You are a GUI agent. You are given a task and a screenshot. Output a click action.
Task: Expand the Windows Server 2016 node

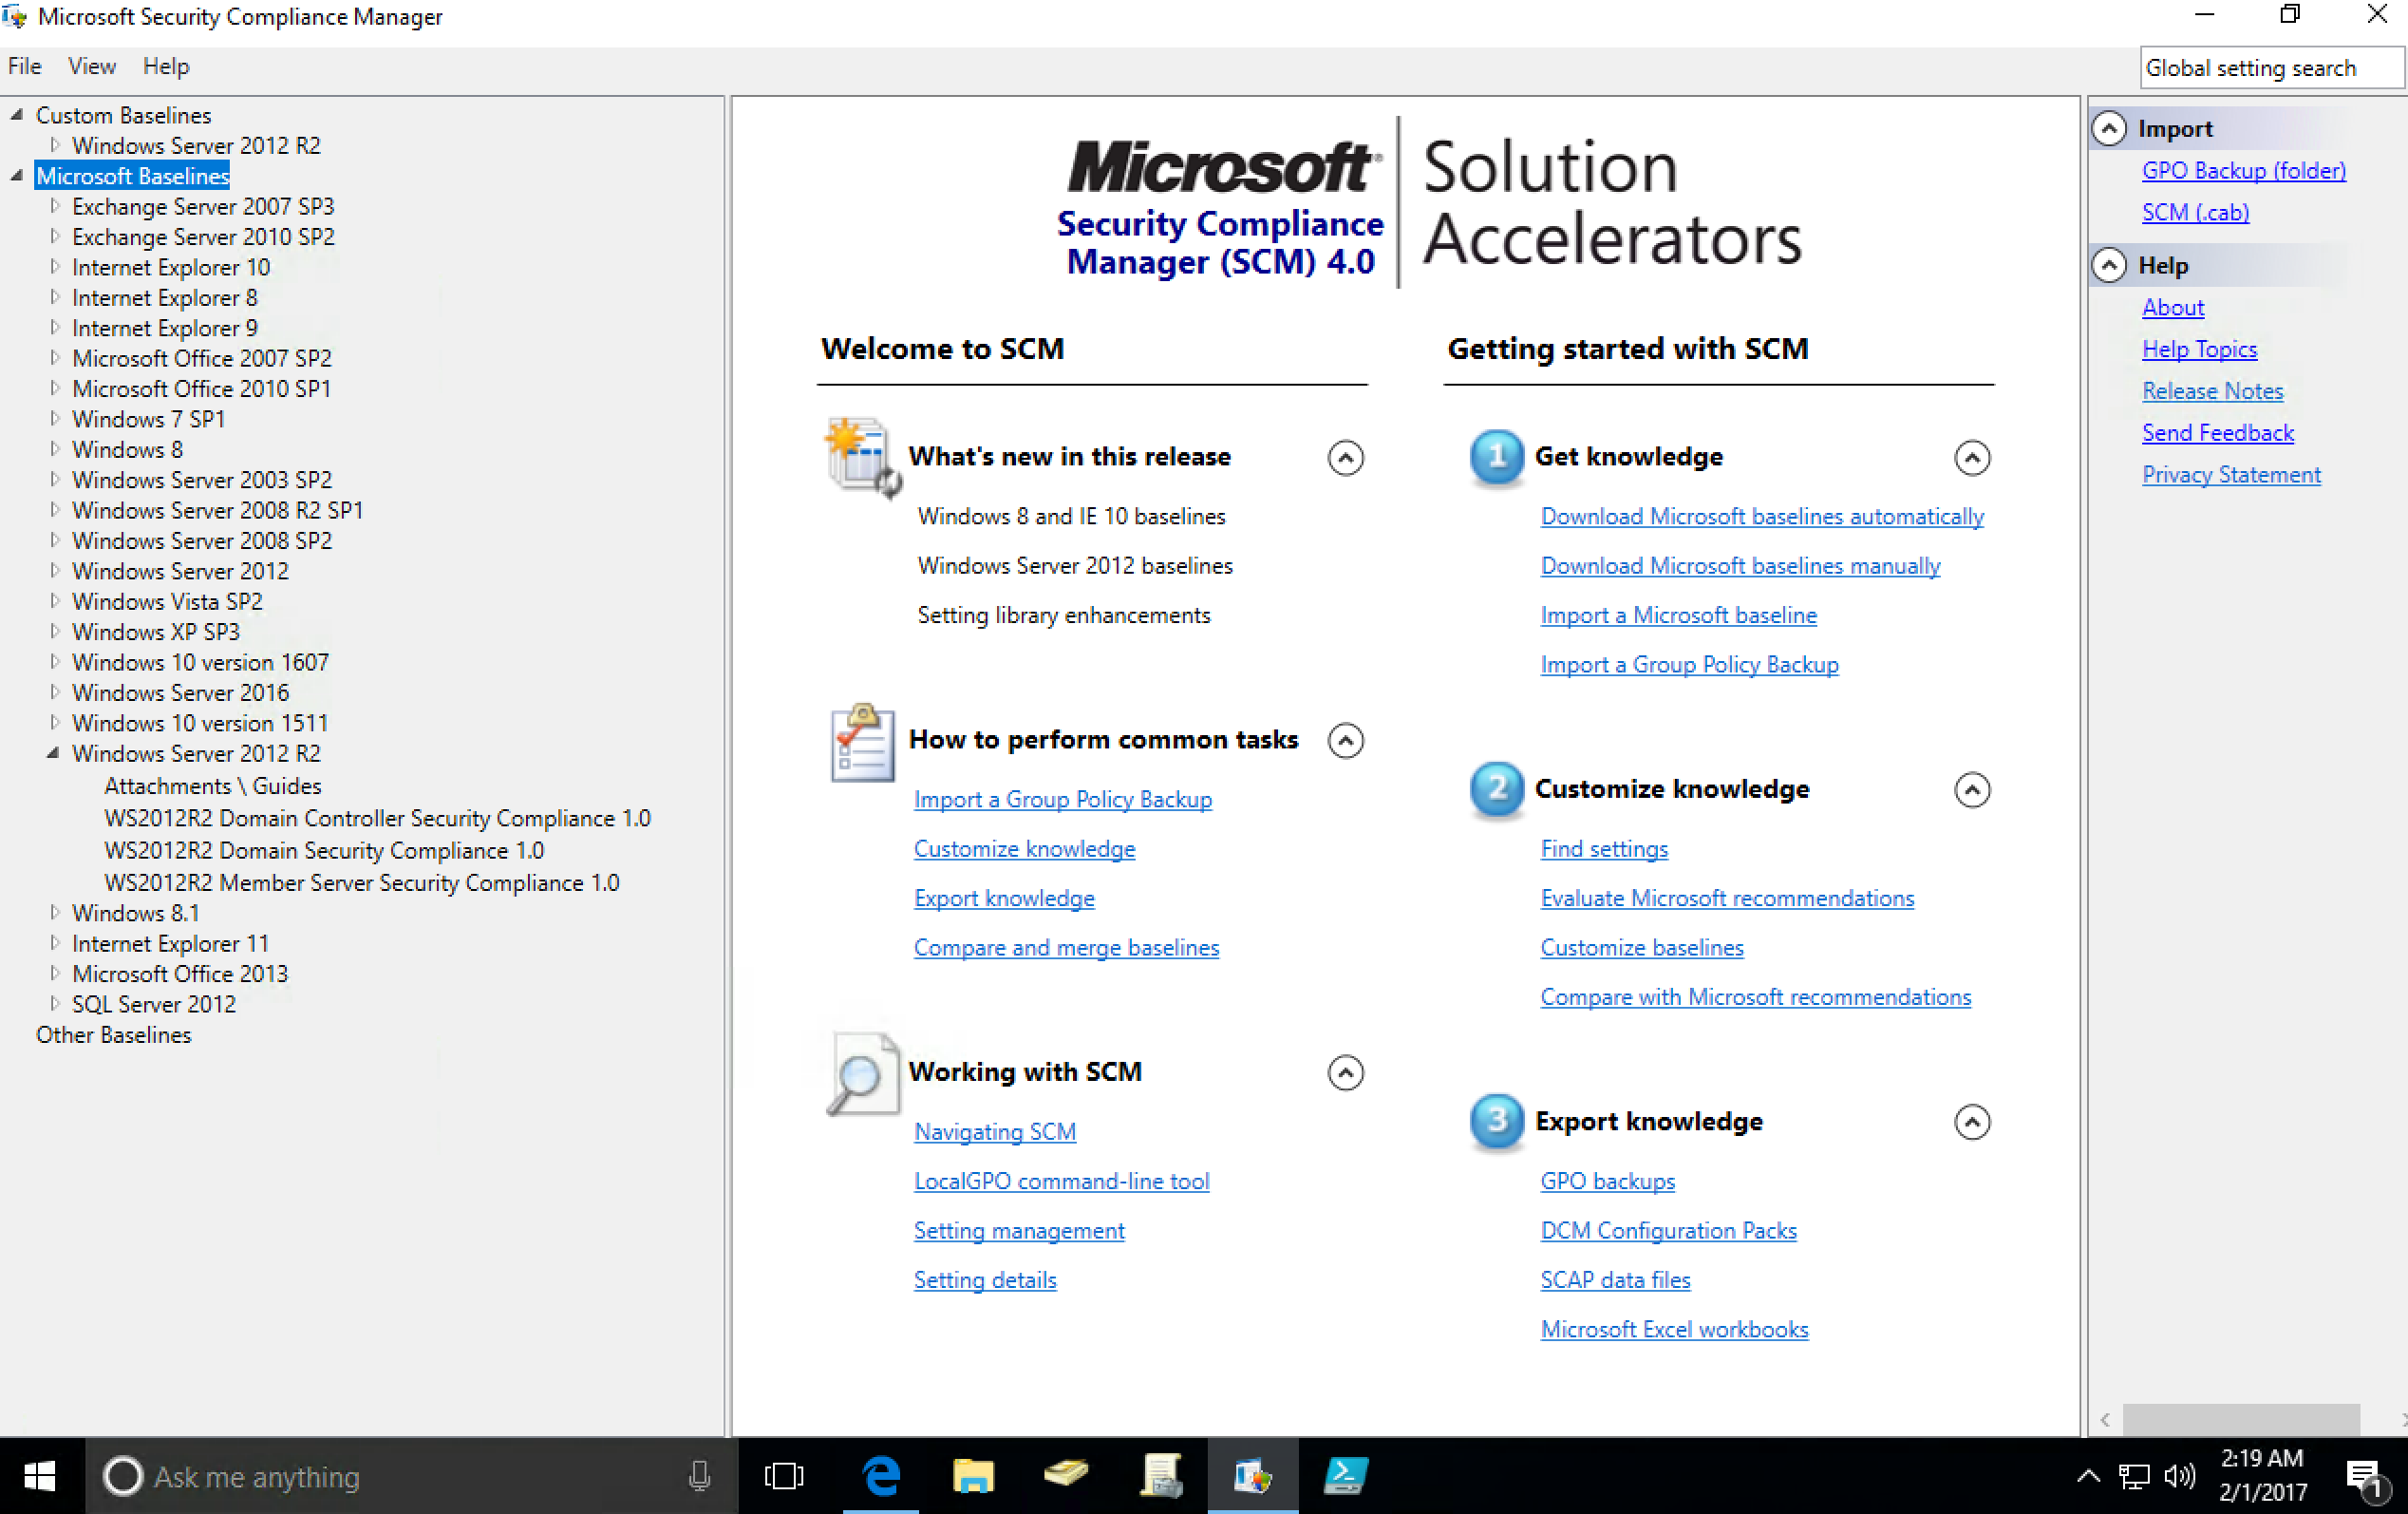[55, 692]
